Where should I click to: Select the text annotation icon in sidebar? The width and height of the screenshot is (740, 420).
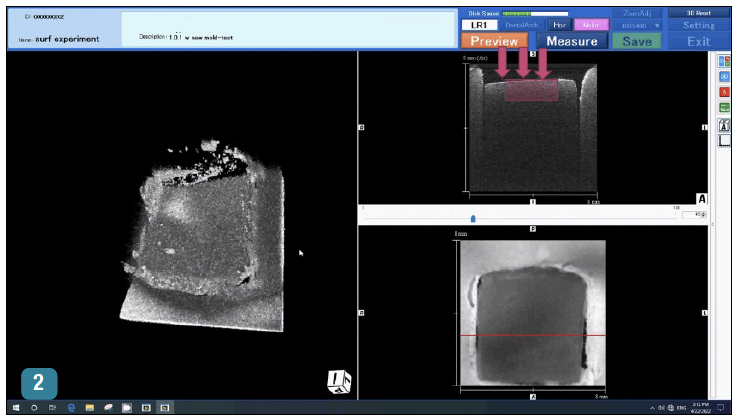tap(725, 123)
